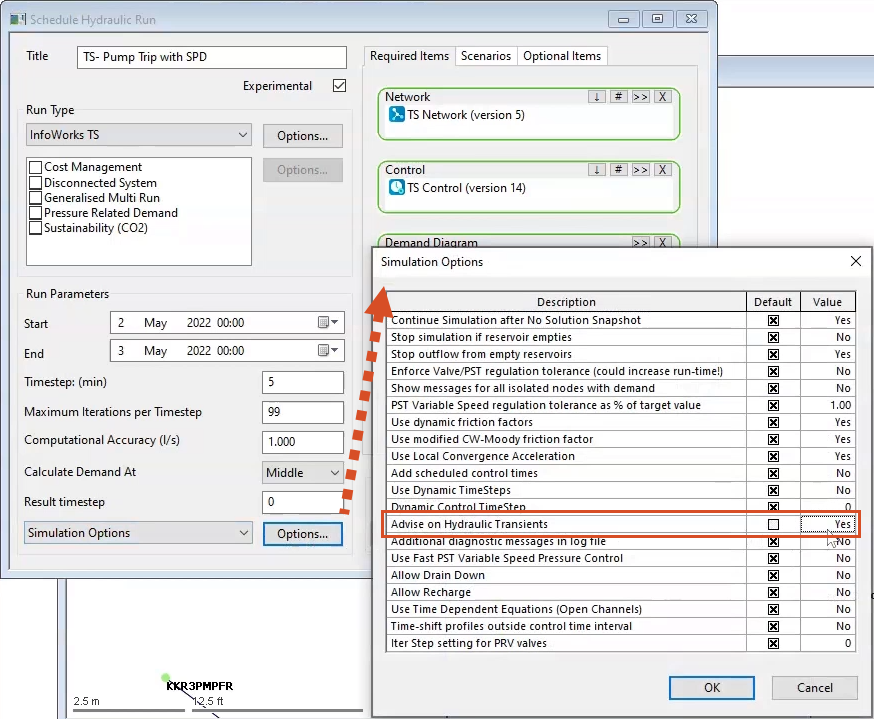Click the X button in Network box
The image size is (874, 719).
tap(662, 97)
